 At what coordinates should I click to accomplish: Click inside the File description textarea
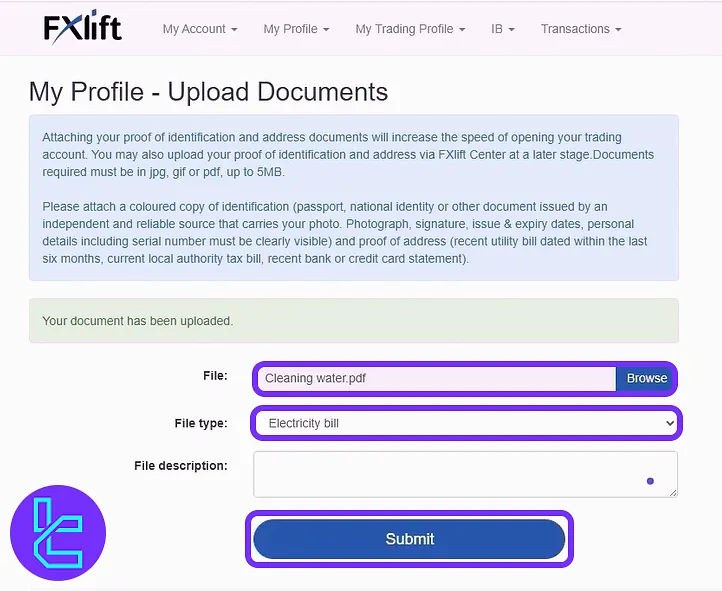click(x=465, y=474)
